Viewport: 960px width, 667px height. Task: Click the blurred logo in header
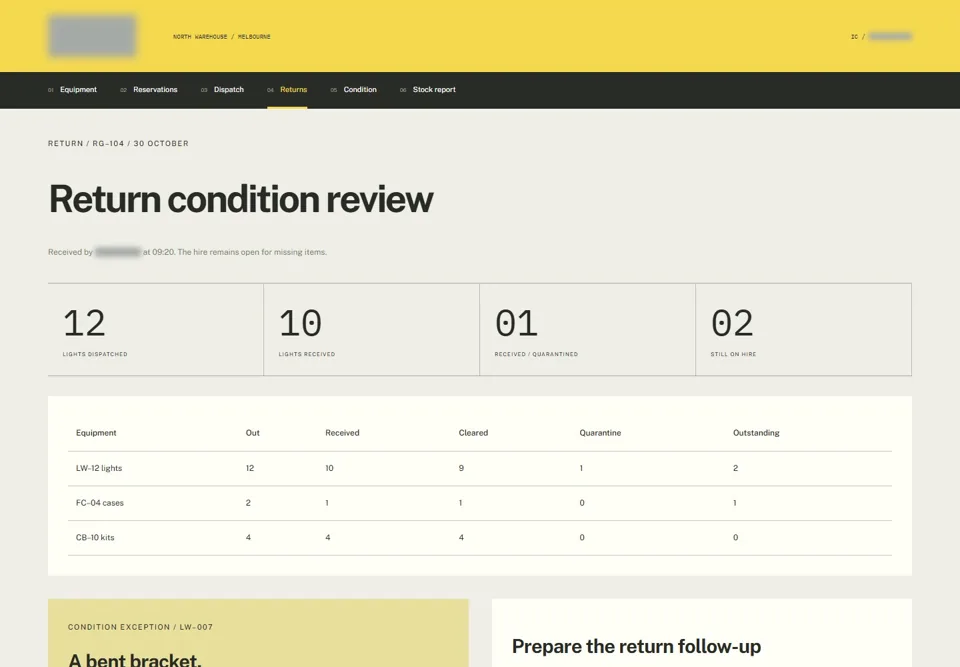(x=92, y=36)
